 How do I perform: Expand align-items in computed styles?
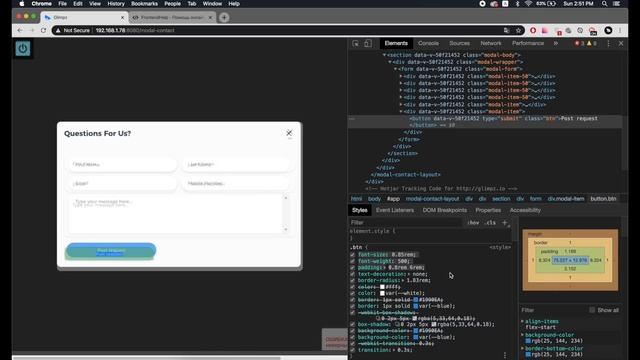[x=522, y=321]
